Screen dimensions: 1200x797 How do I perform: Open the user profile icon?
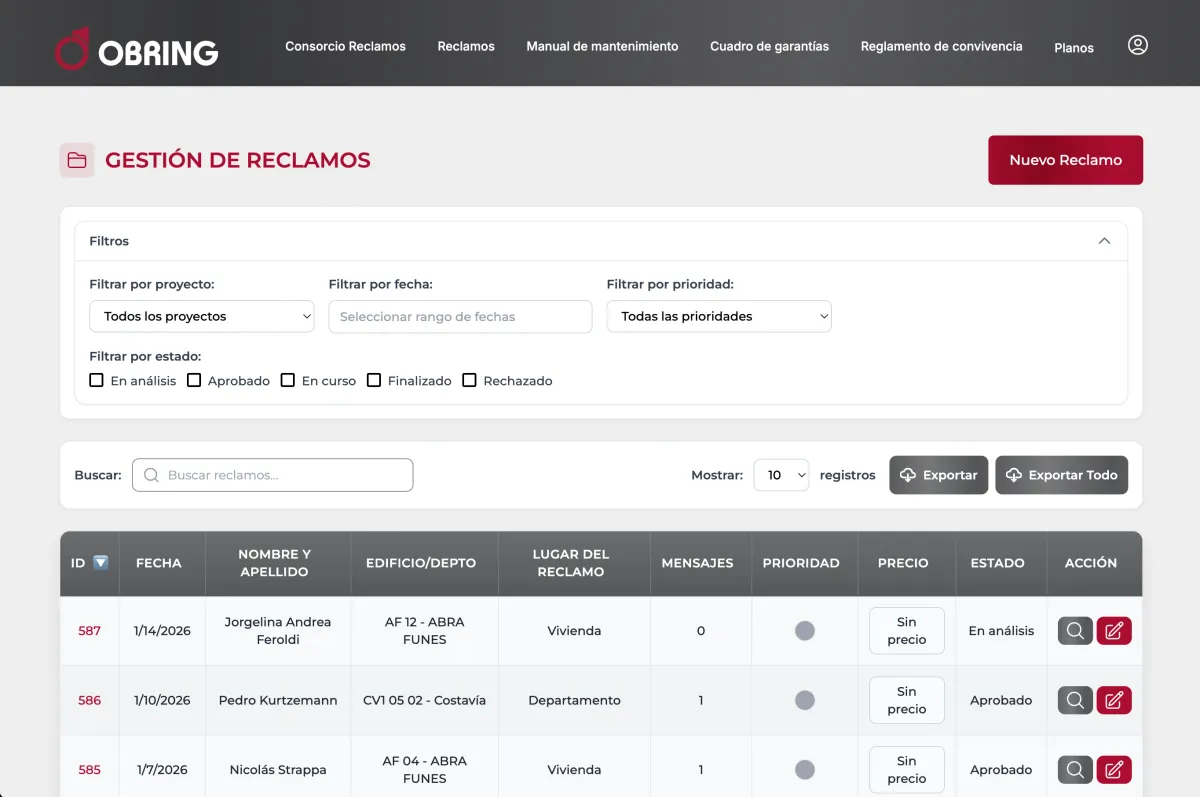click(1137, 45)
